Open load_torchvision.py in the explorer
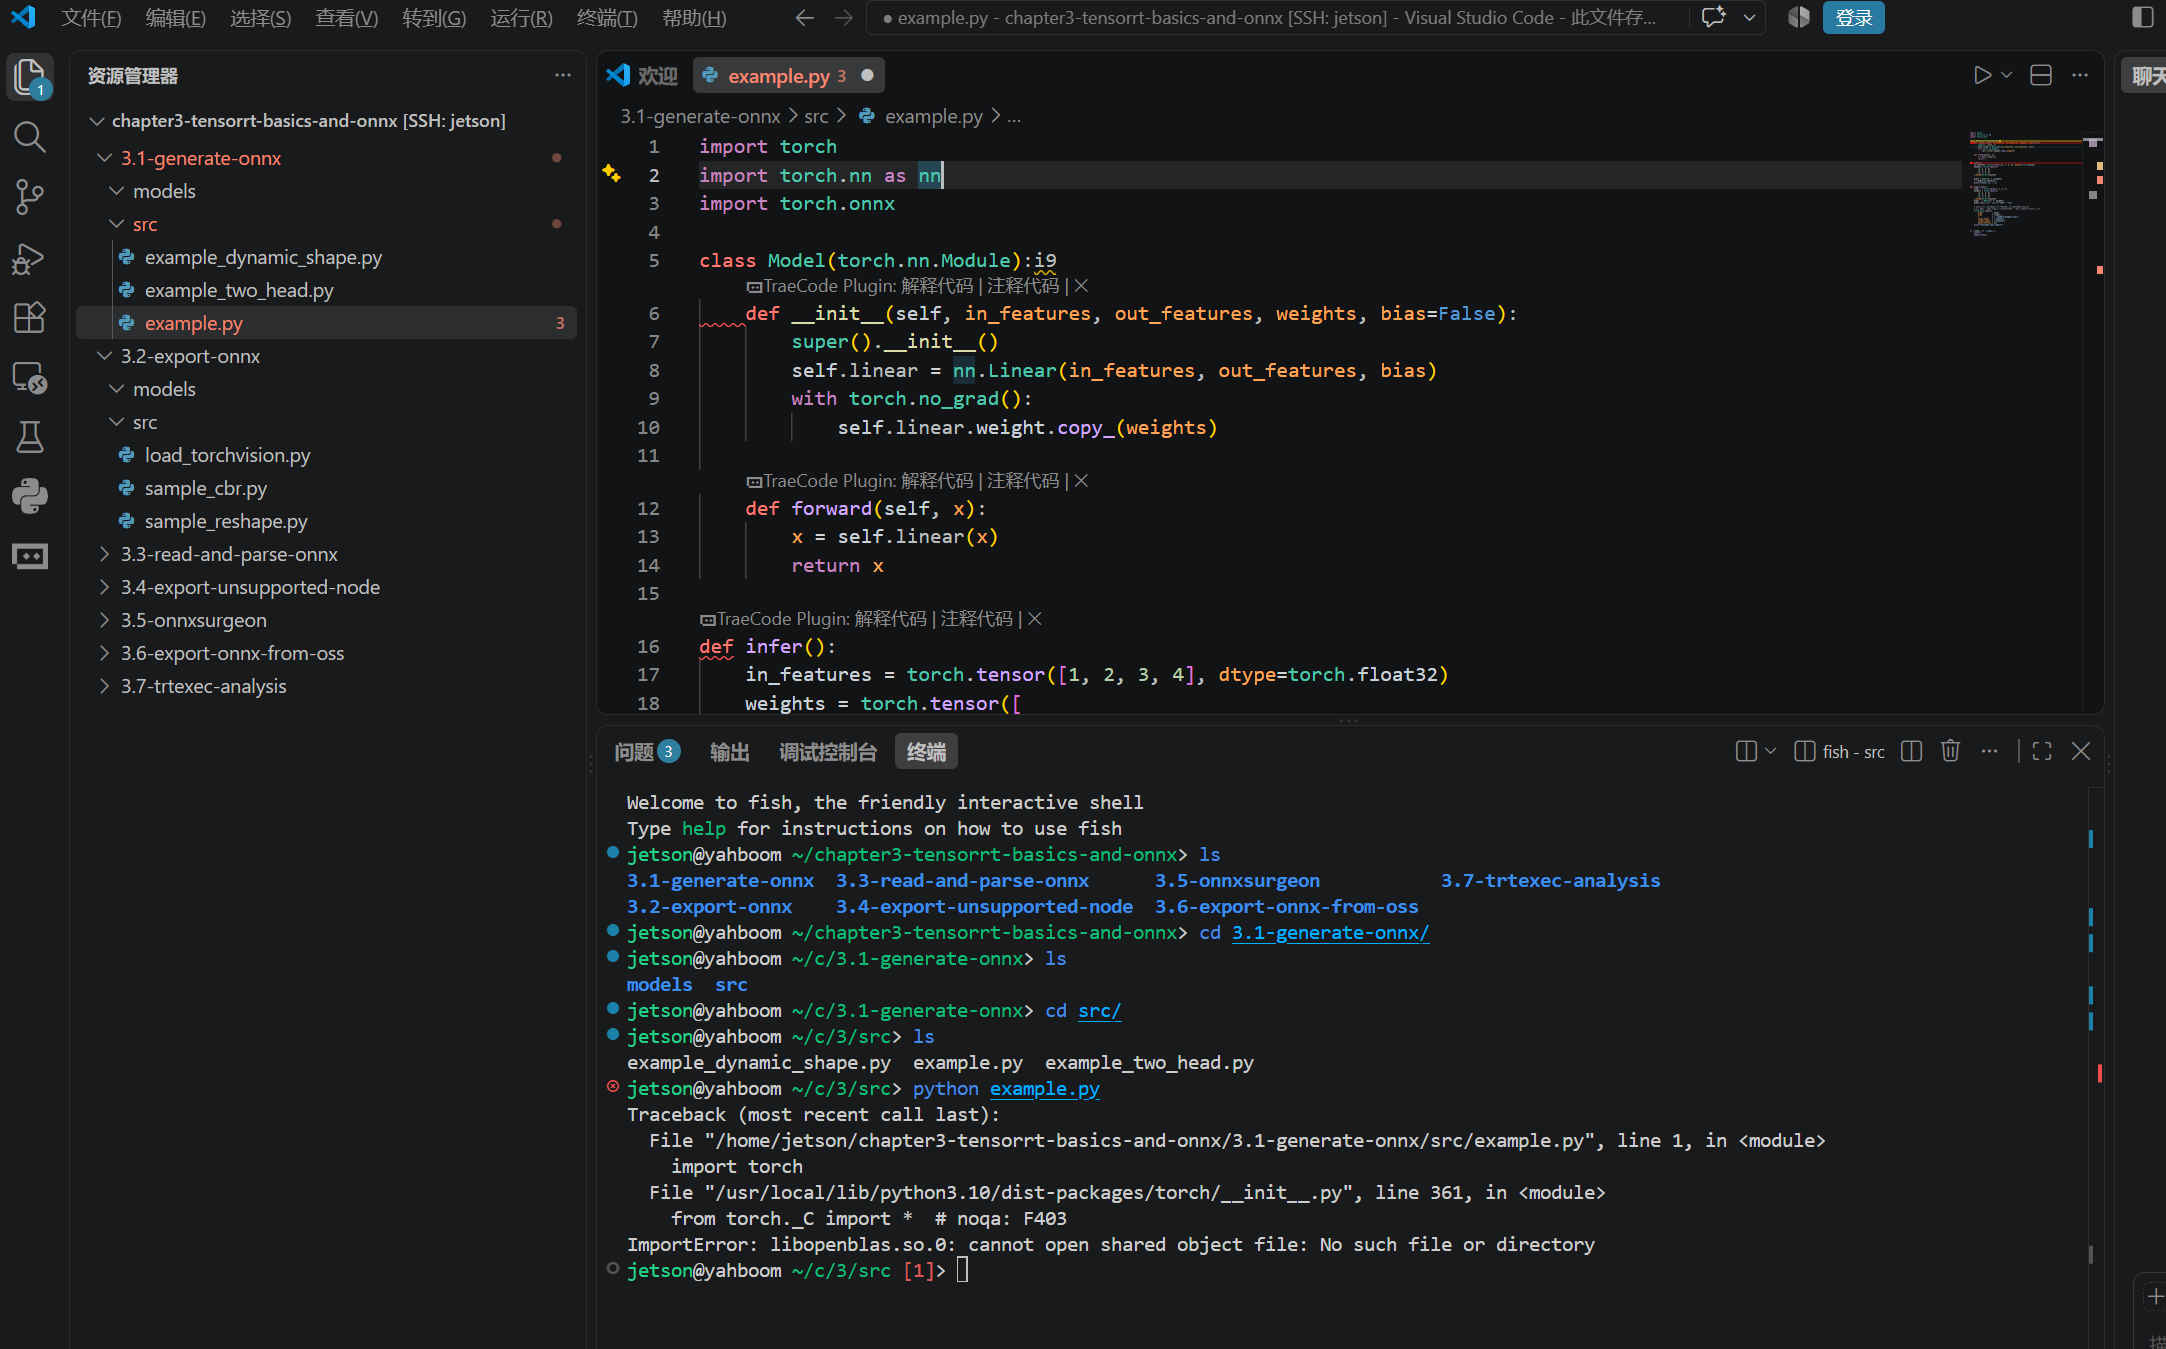The width and height of the screenshot is (2166, 1349). [x=326, y=455]
